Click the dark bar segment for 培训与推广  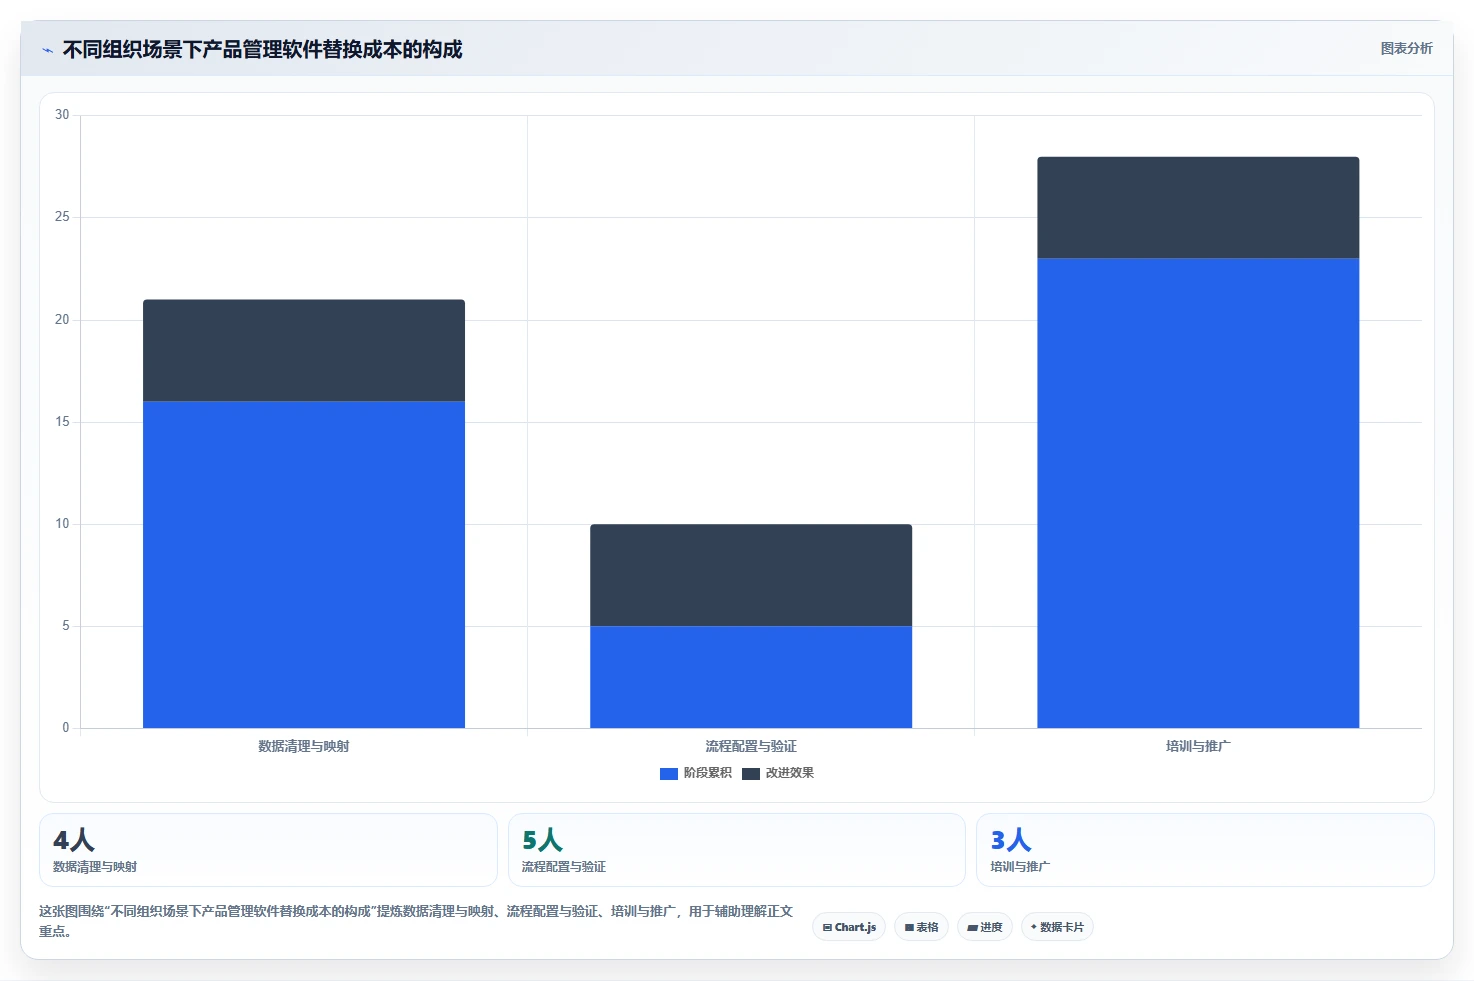pyautogui.click(x=1198, y=207)
